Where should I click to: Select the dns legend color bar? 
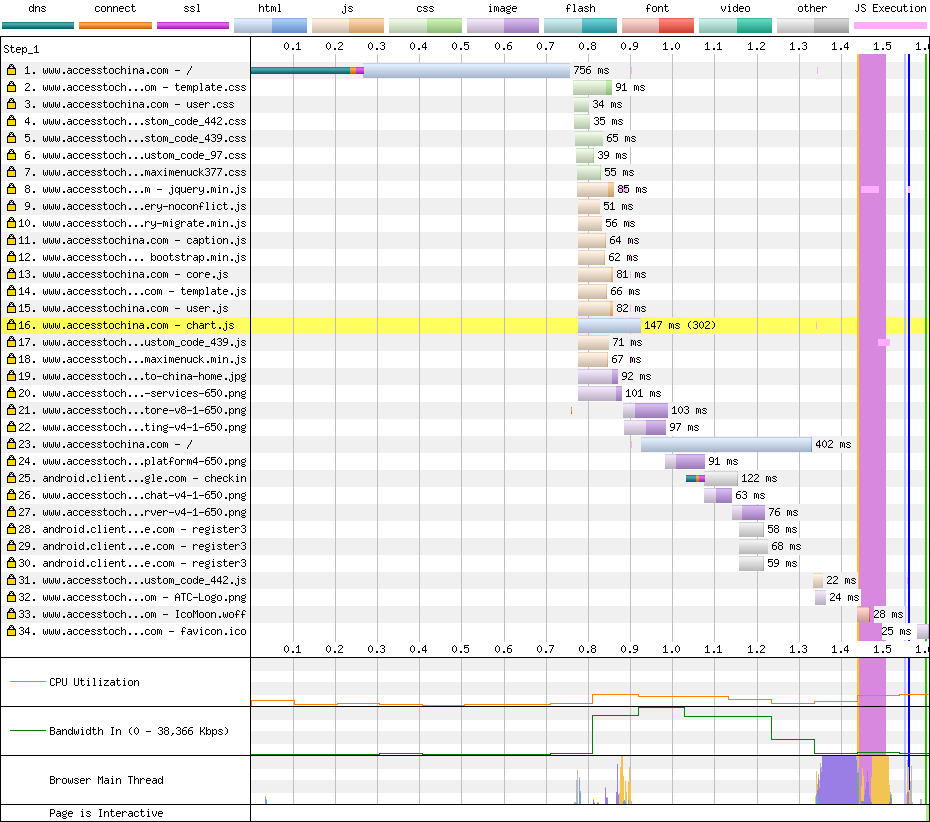(38, 26)
